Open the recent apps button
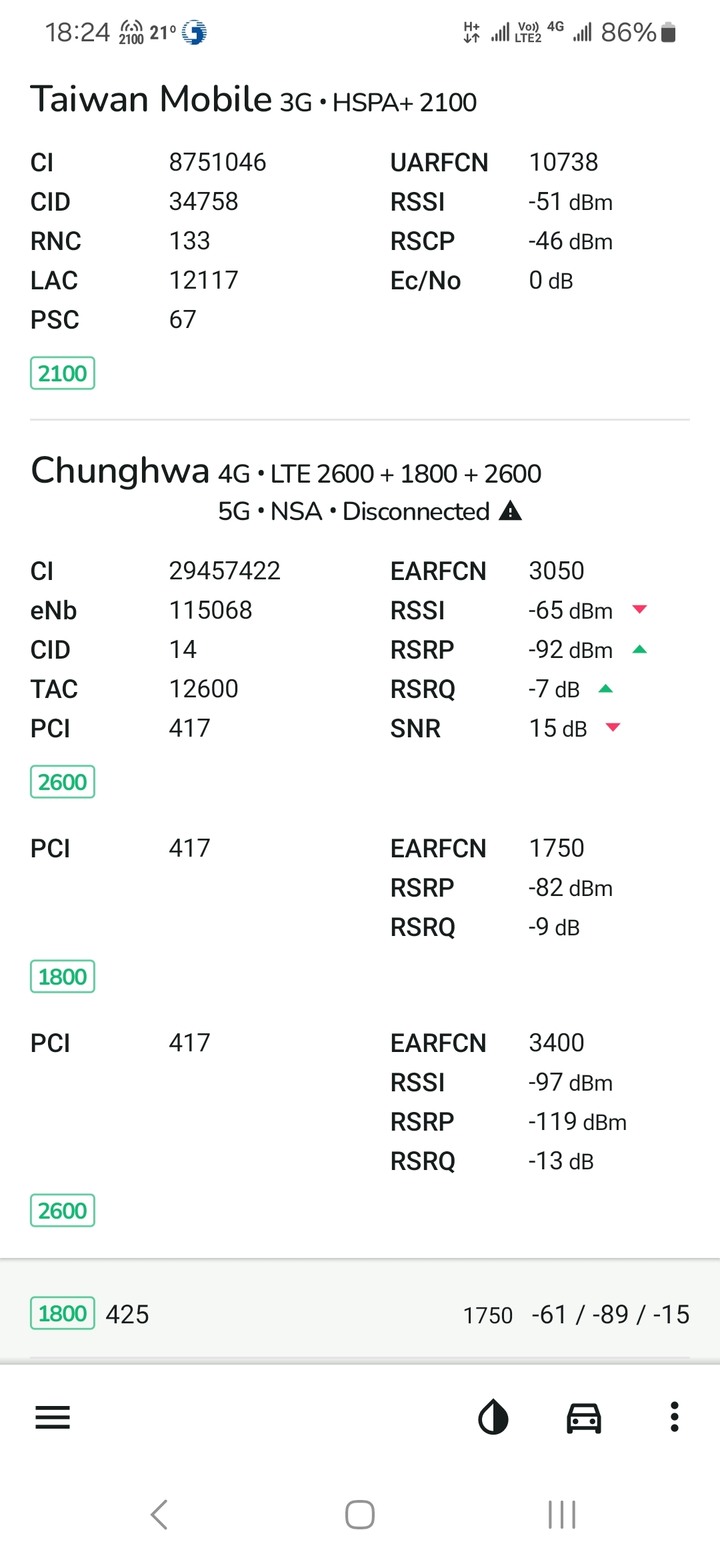This screenshot has height=1560, width=720. point(562,1514)
